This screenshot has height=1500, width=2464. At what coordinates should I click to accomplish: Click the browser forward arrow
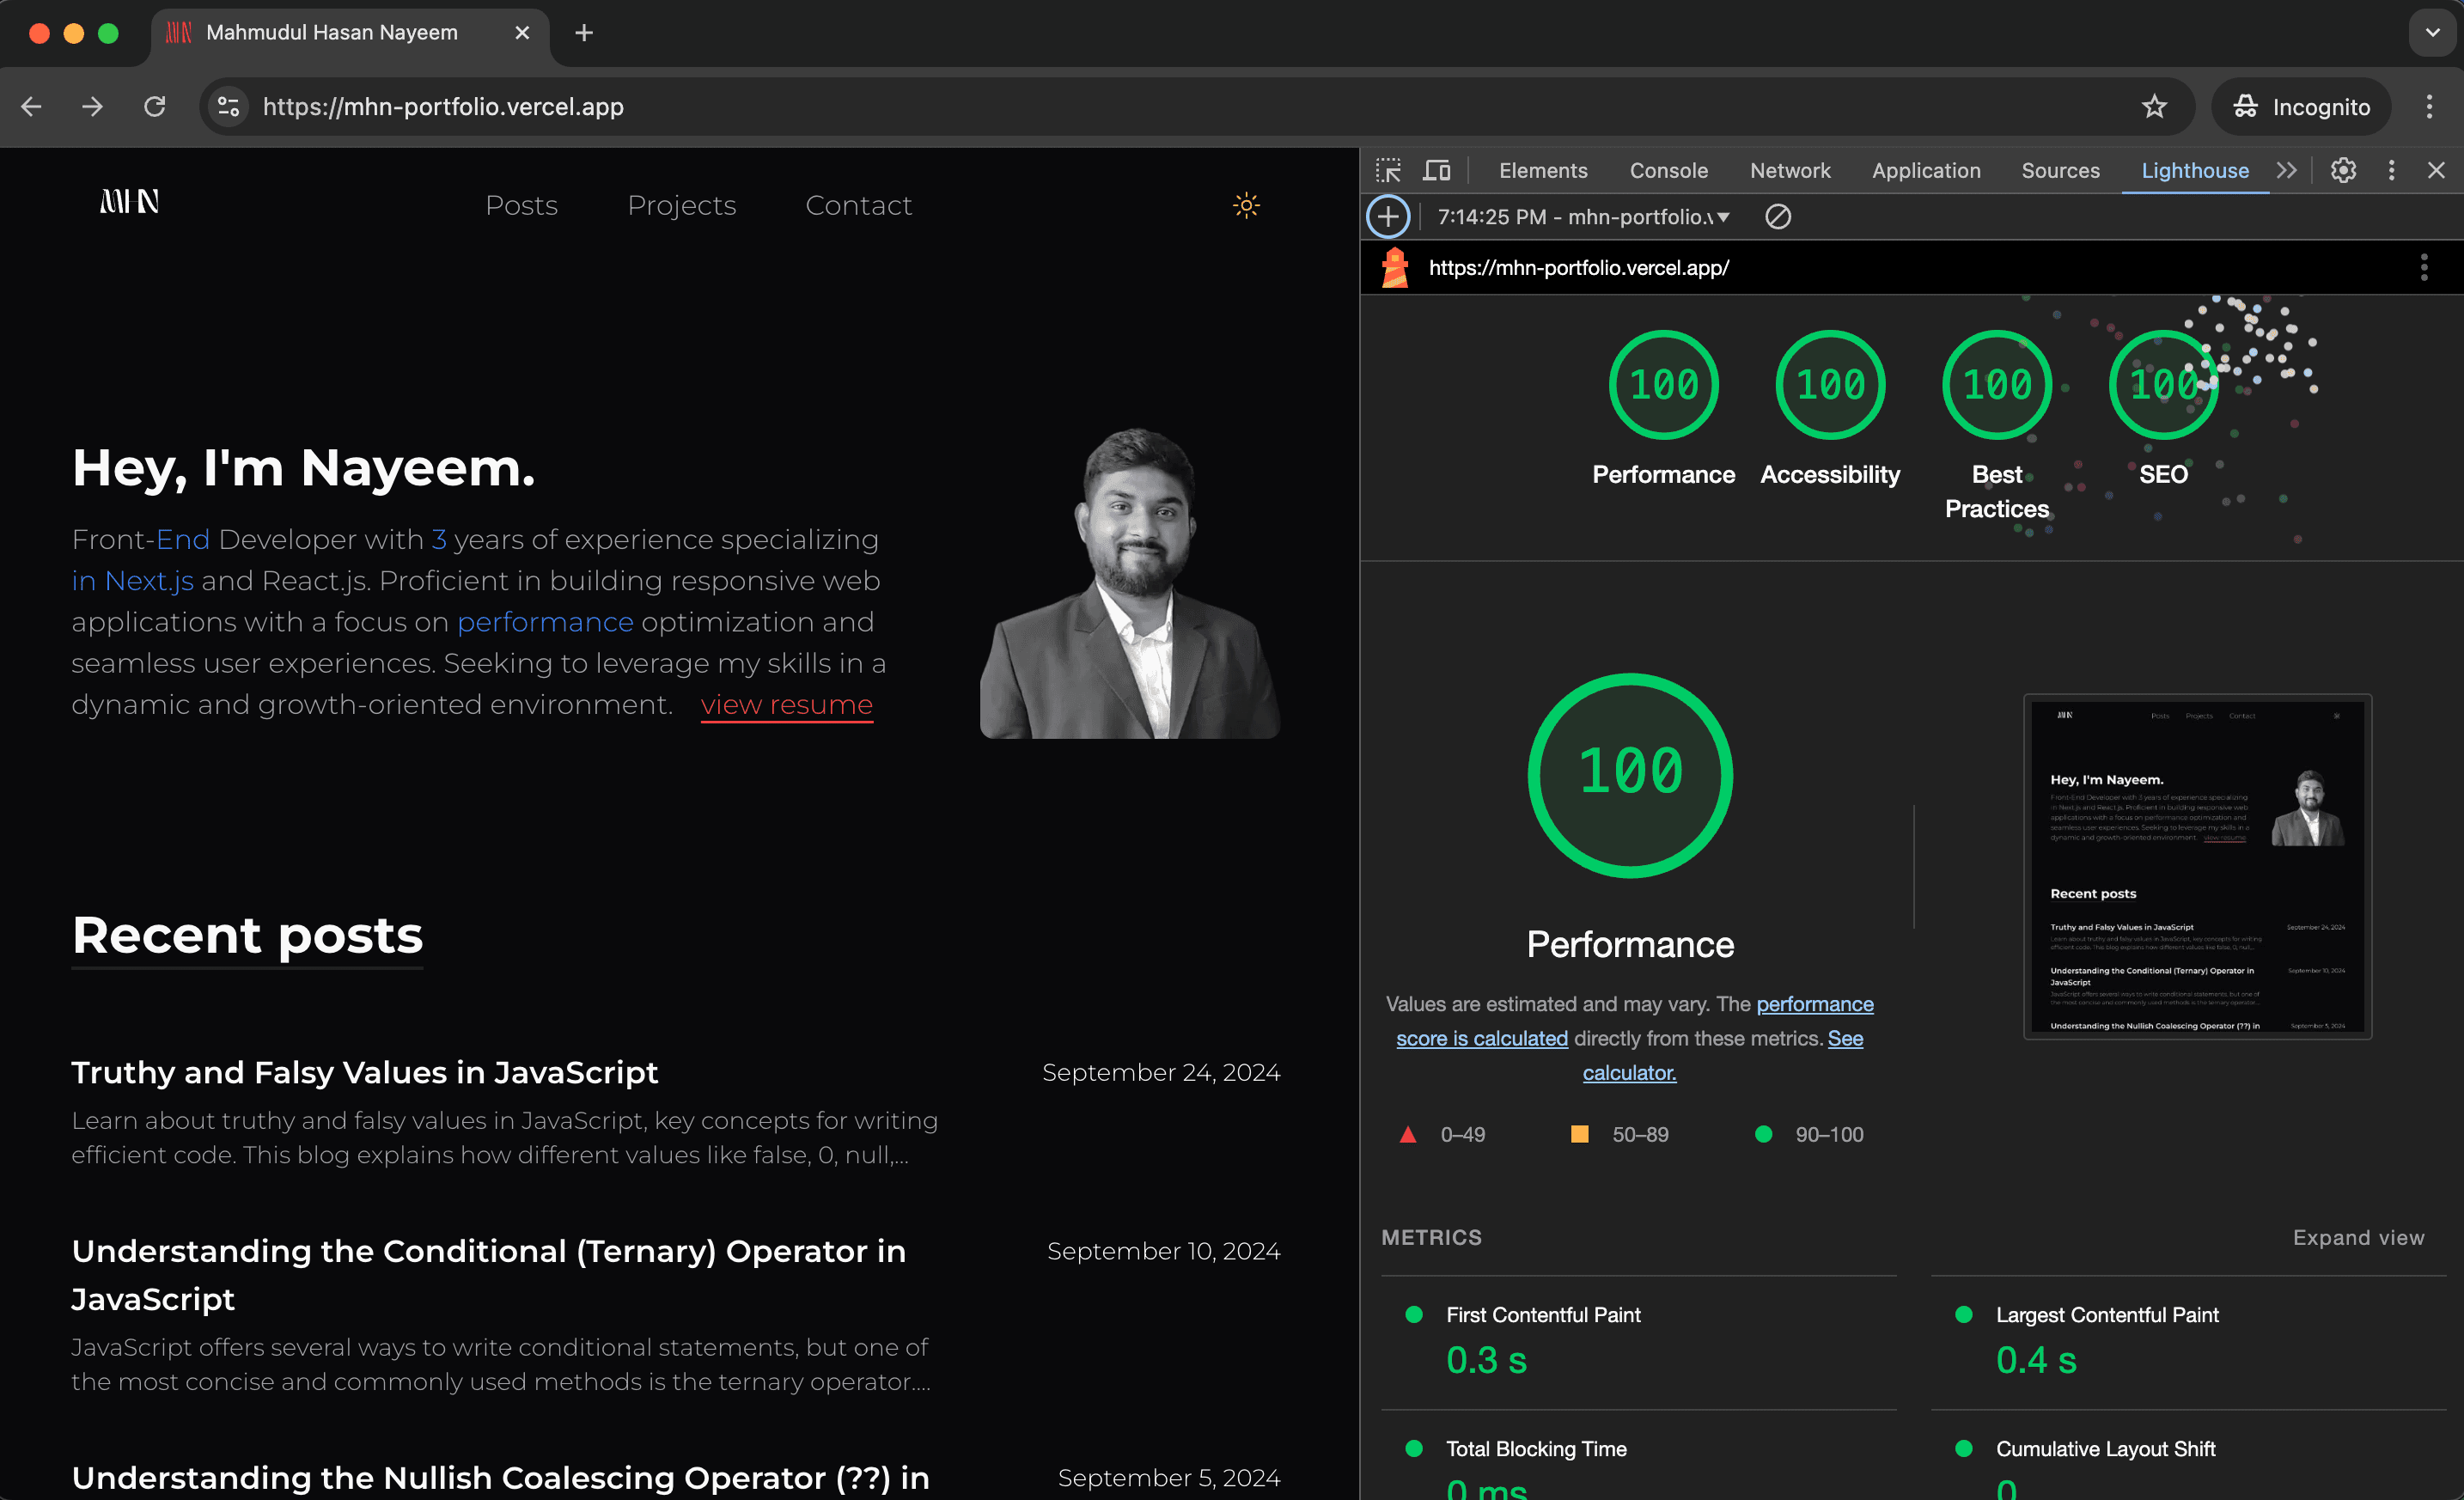coord(92,107)
